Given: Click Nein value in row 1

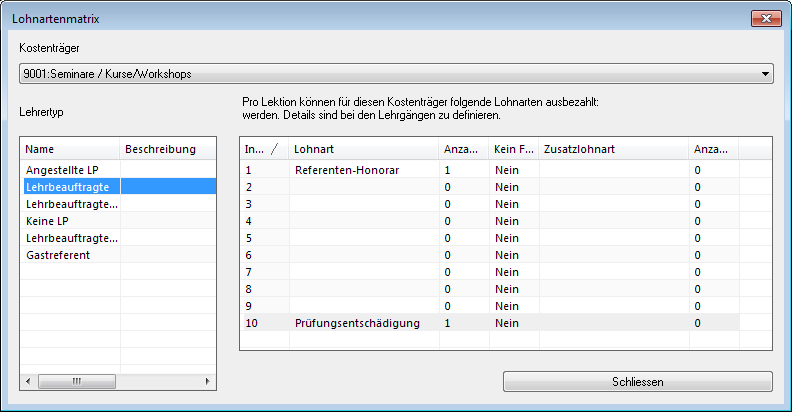Looking at the screenshot, I should point(505,170).
